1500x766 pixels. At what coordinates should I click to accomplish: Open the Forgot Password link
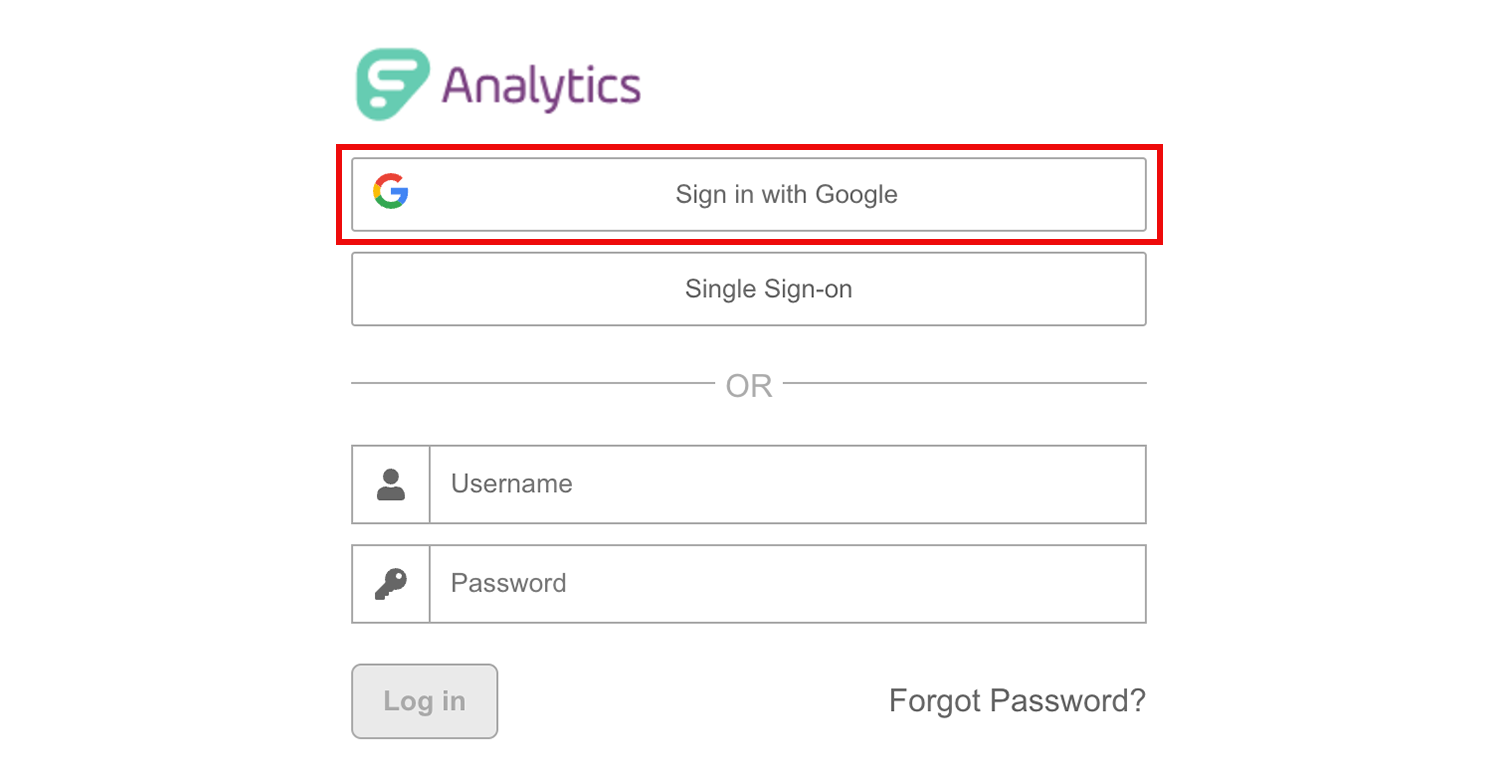point(1017,701)
